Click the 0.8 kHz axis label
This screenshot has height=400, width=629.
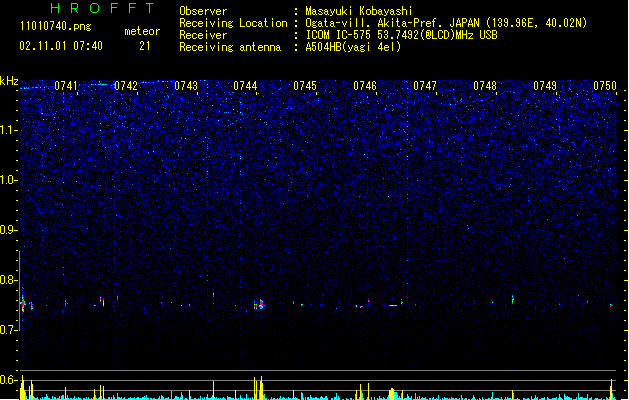coord(8,280)
